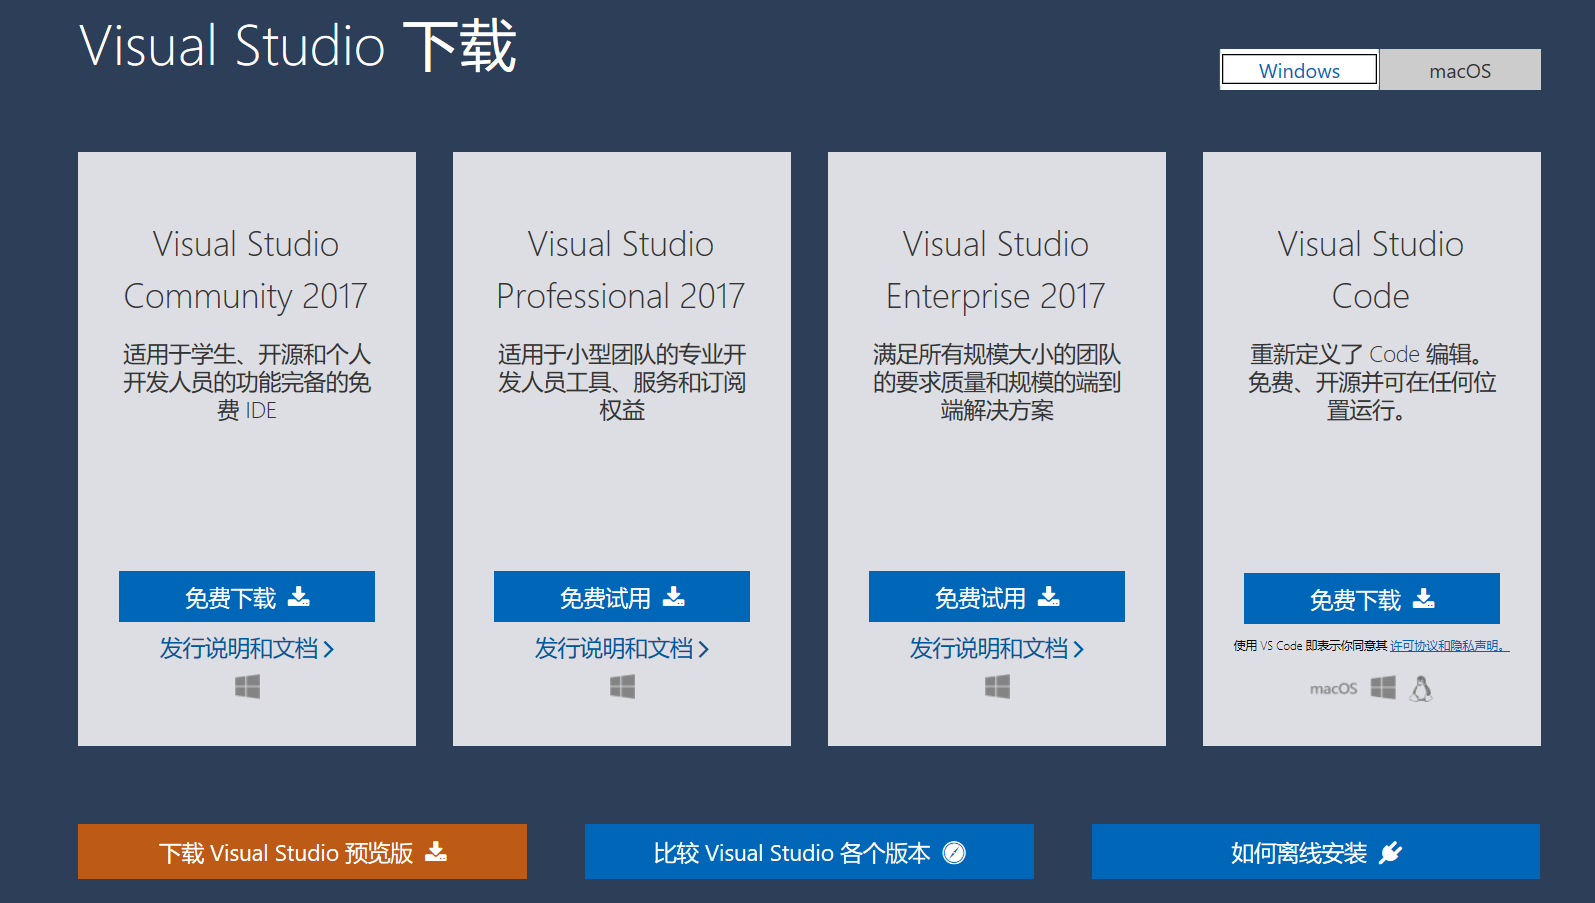Click the Visual Studio Code card title
The width and height of the screenshot is (1595, 903).
pos(1371,270)
